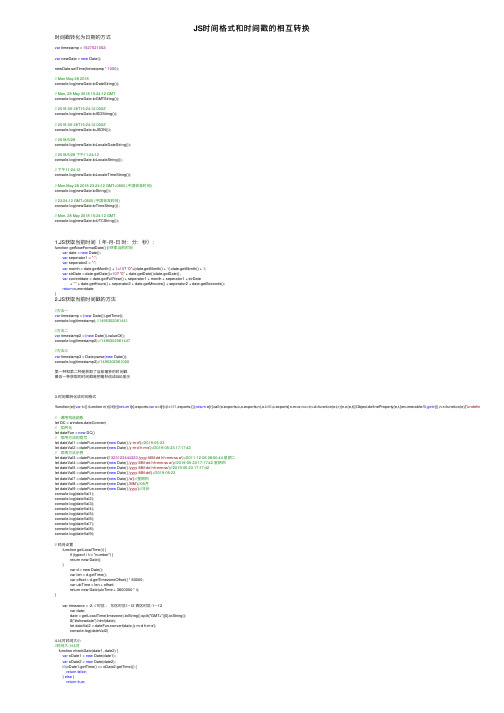Click the line "console.log(newDate.toLocaleTimeString());"
Image resolution: width=504 pixels, height=713 pixels.
pyautogui.click(x=93, y=175)
